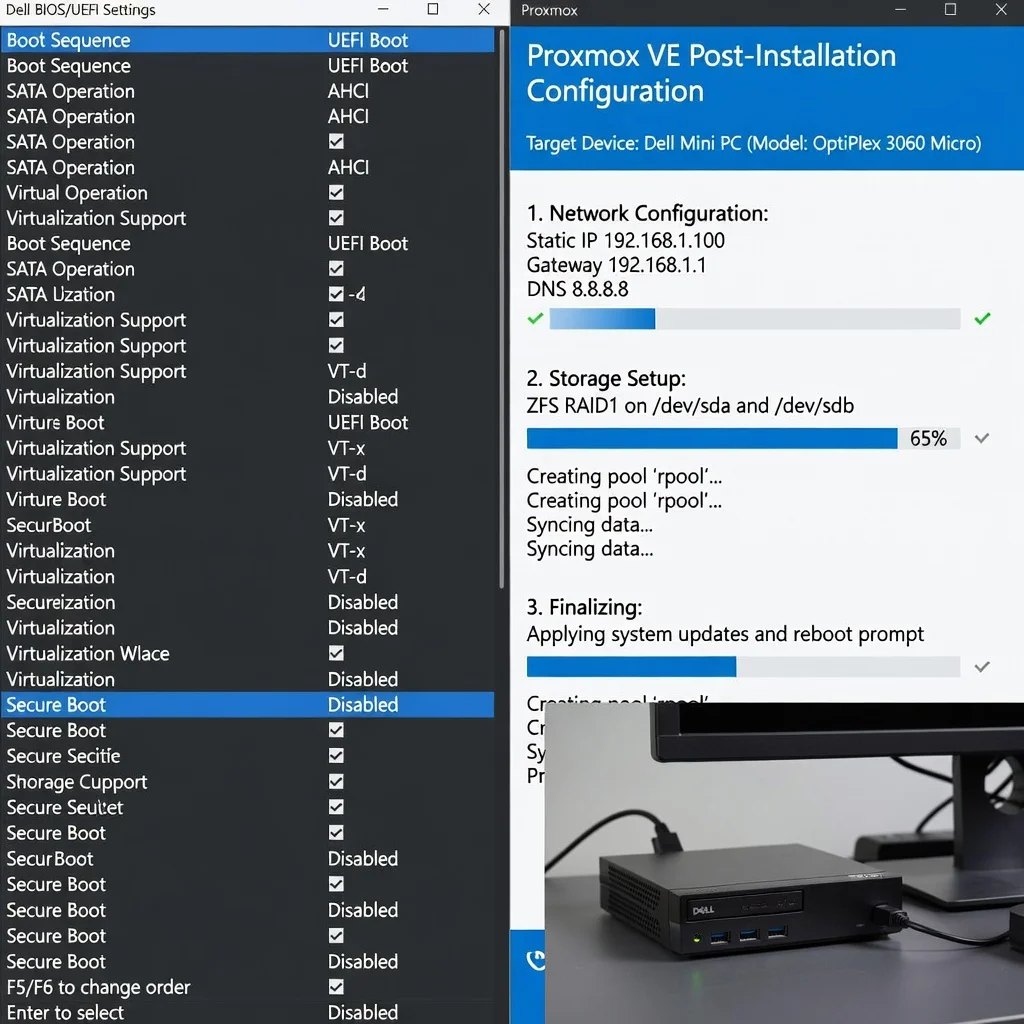Click the Gateway 192.168.1.1 line
This screenshot has height=1024, width=1024.
click(616, 265)
